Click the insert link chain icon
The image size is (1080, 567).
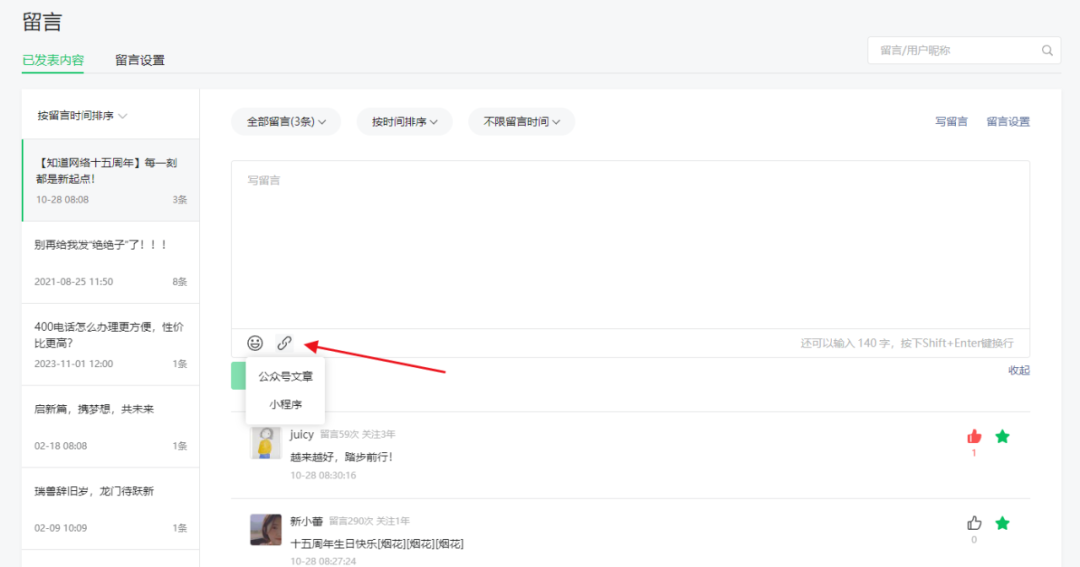pyautogui.click(x=284, y=343)
